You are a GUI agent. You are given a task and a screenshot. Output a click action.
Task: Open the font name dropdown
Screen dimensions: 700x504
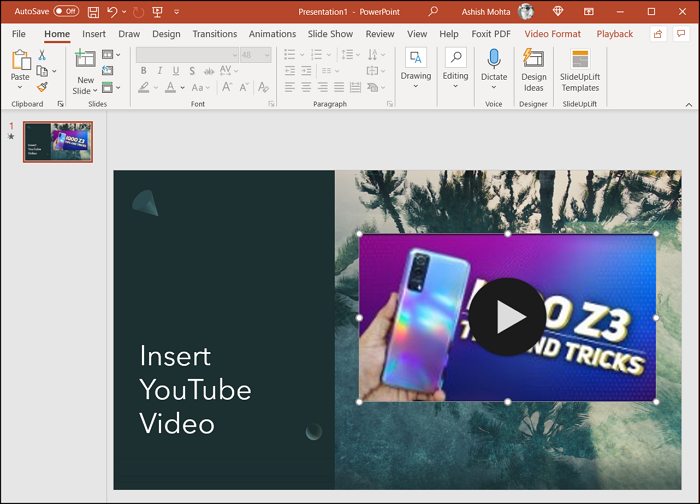pos(235,55)
